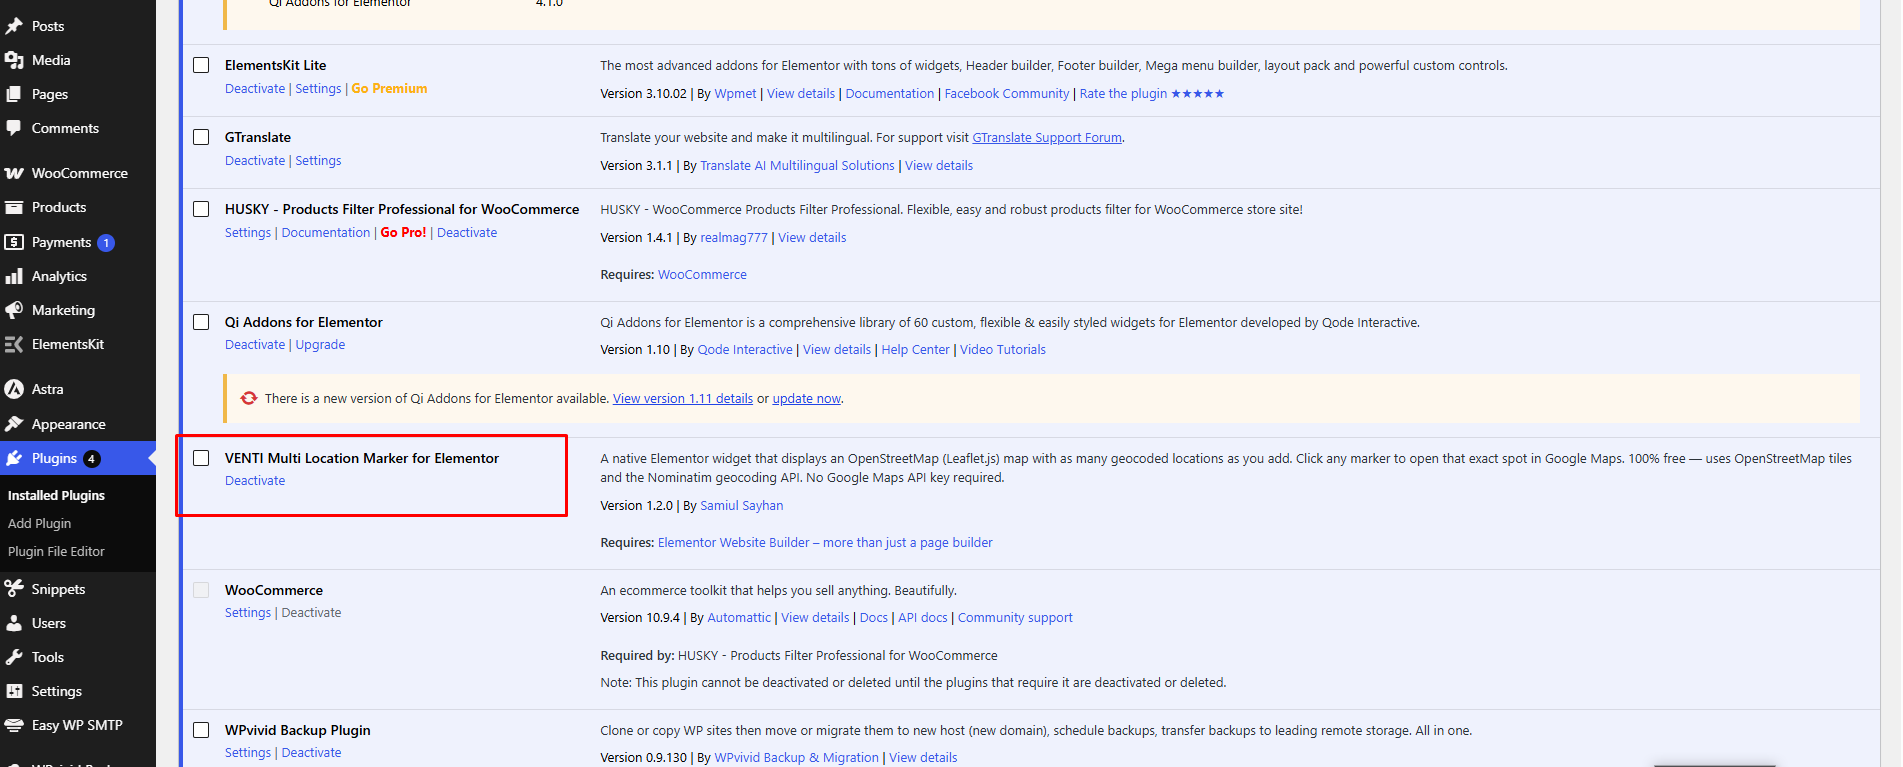Viewport: 1903px width, 767px height.
Task: Click the Analytics bar chart icon
Action: coord(14,276)
